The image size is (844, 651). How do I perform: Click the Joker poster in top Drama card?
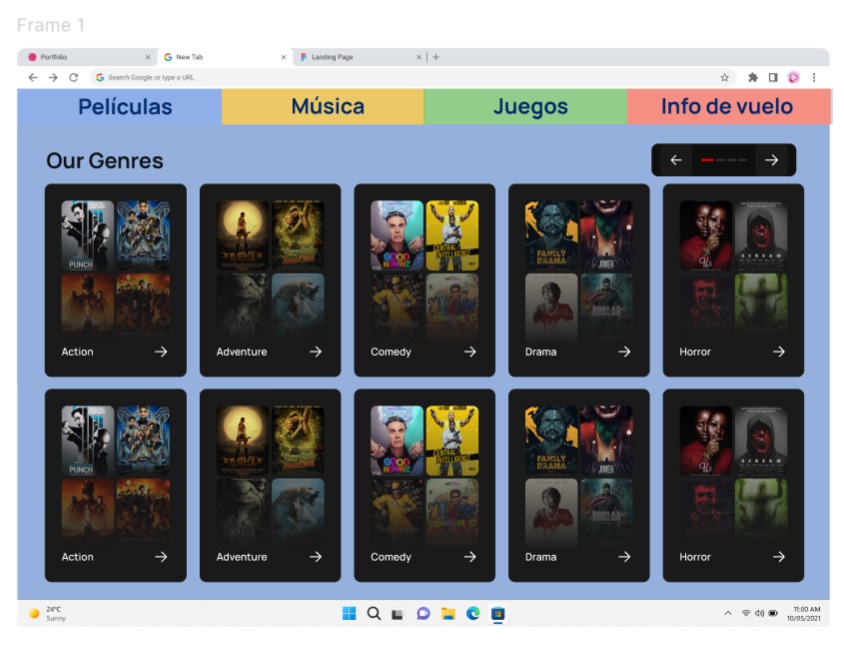tap(607, 235)
